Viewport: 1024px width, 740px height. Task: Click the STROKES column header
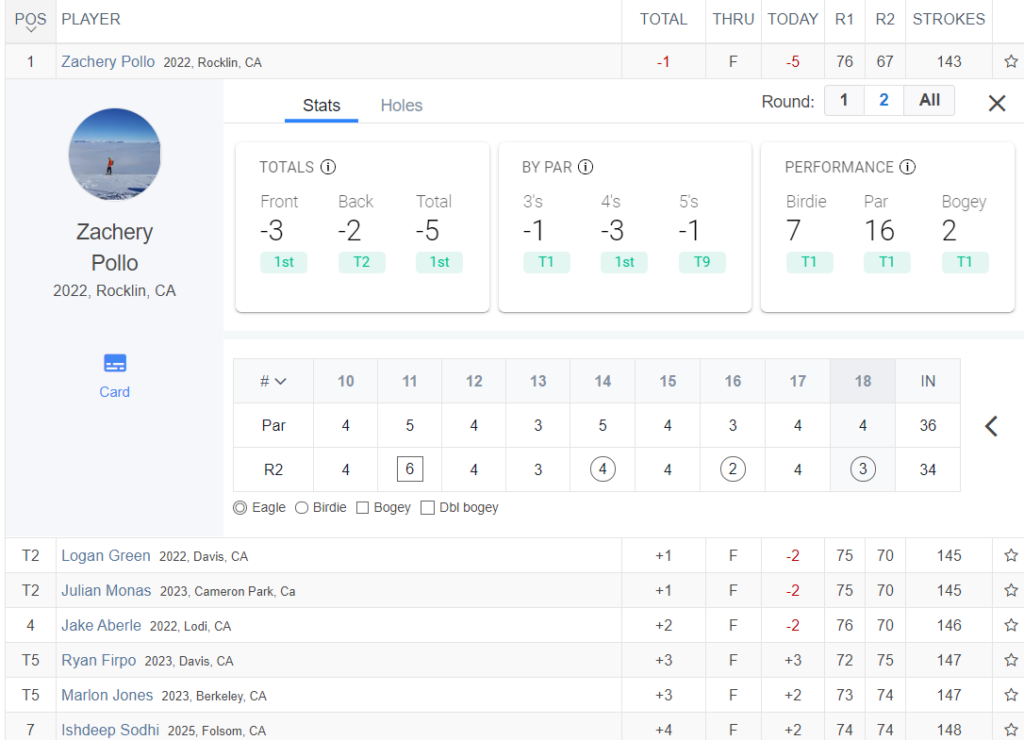948,20
